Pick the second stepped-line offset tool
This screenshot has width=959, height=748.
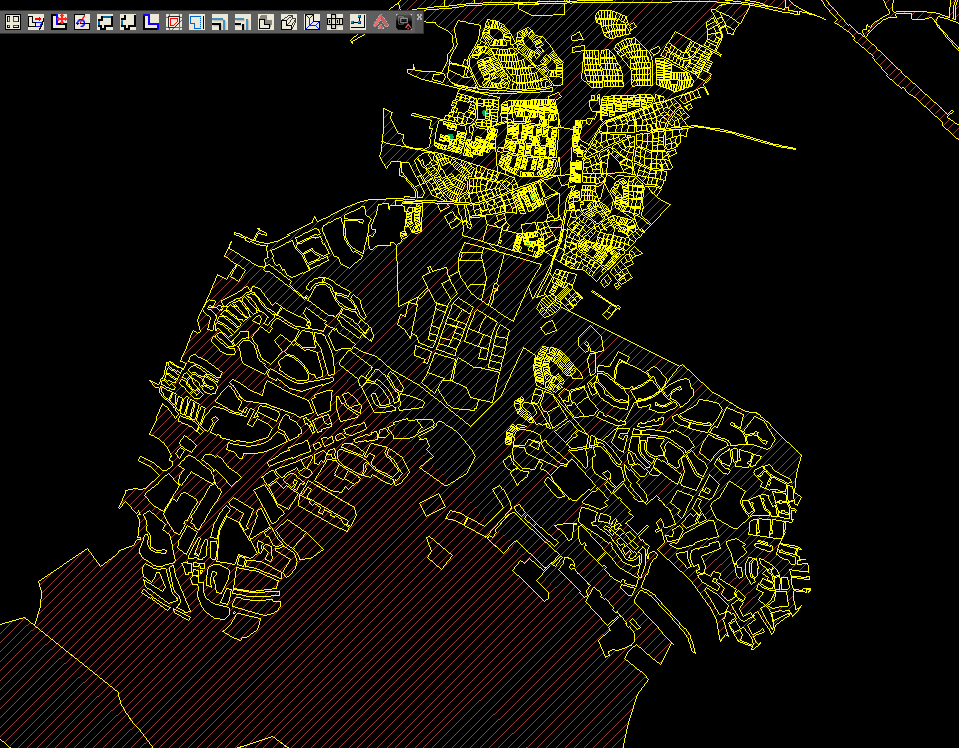coord(241,19)
